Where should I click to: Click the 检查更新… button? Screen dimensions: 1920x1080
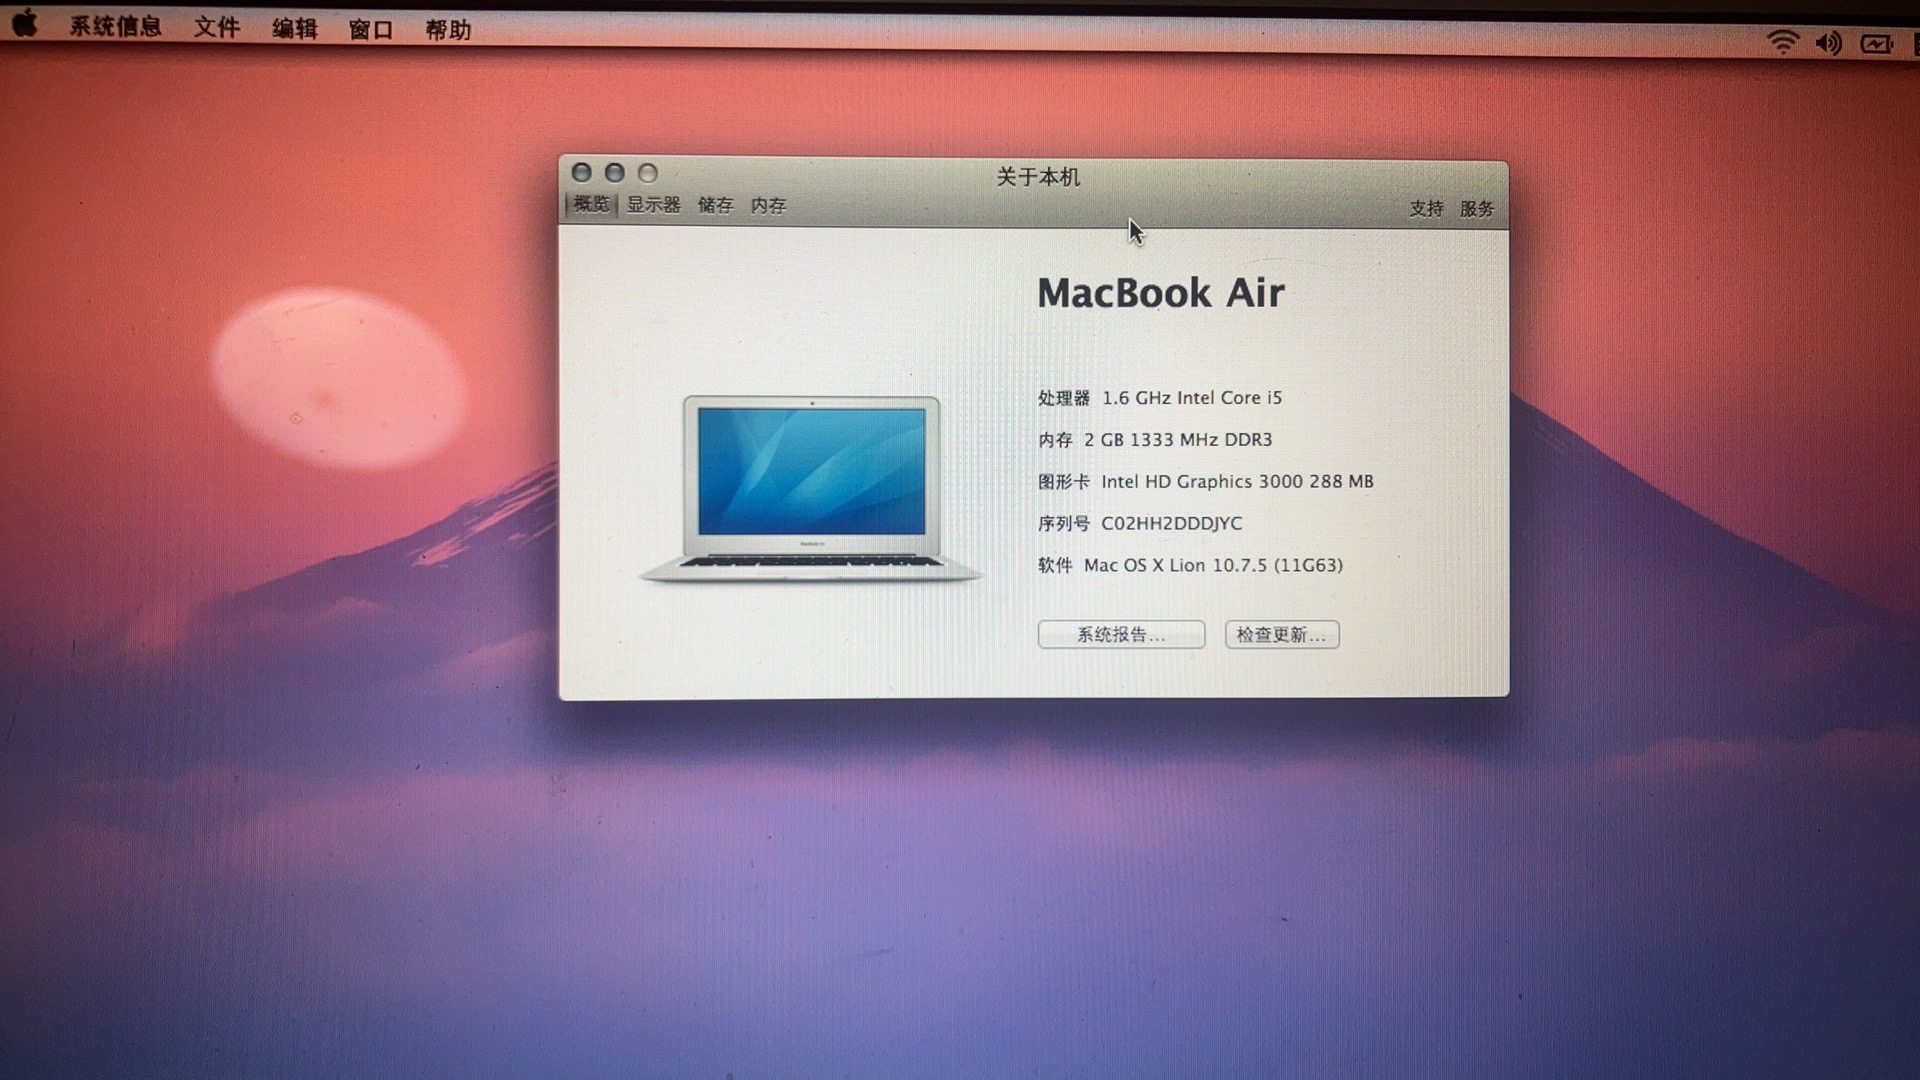pos(1282,635)
